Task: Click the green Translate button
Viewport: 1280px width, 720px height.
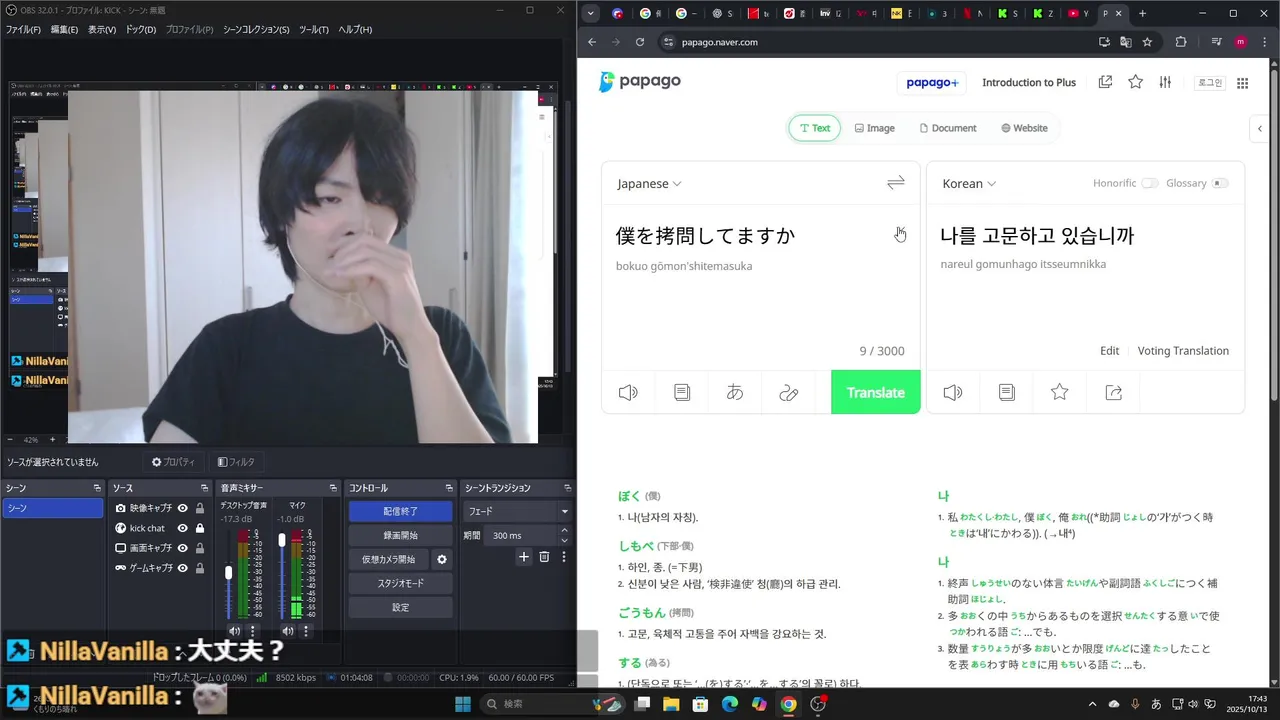Action: 876,392
